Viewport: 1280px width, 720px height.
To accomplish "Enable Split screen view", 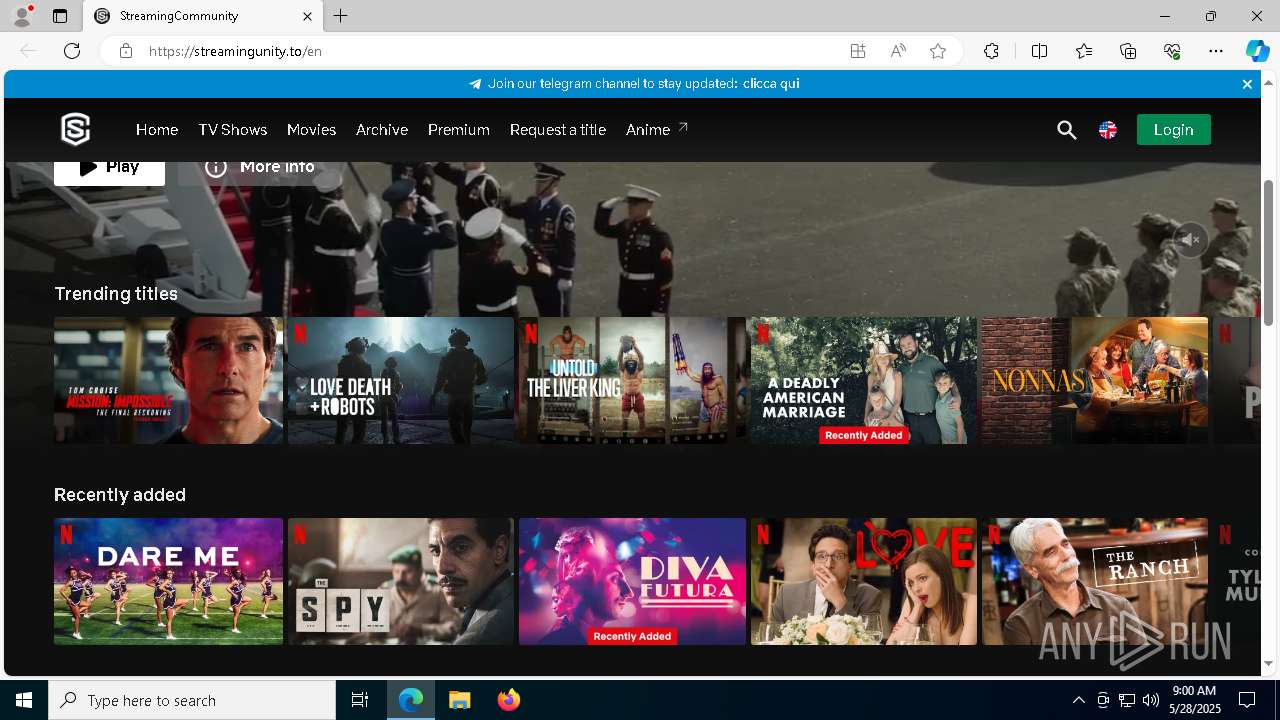I will [1039, 51].
